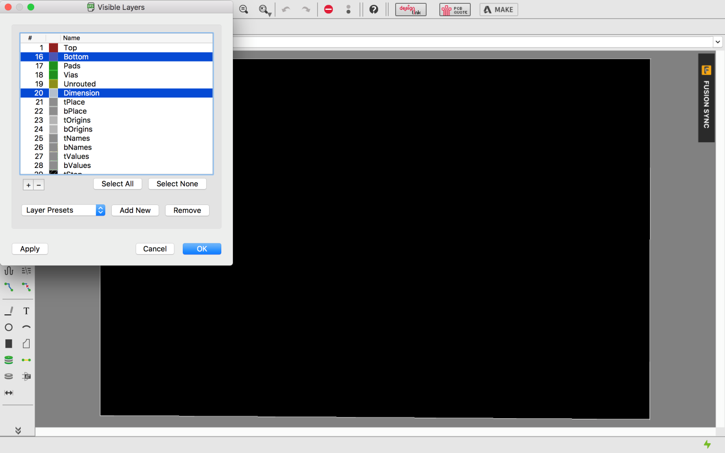Select the Dimension measurement tool
The image size is (725, 453).
point(9,393)
